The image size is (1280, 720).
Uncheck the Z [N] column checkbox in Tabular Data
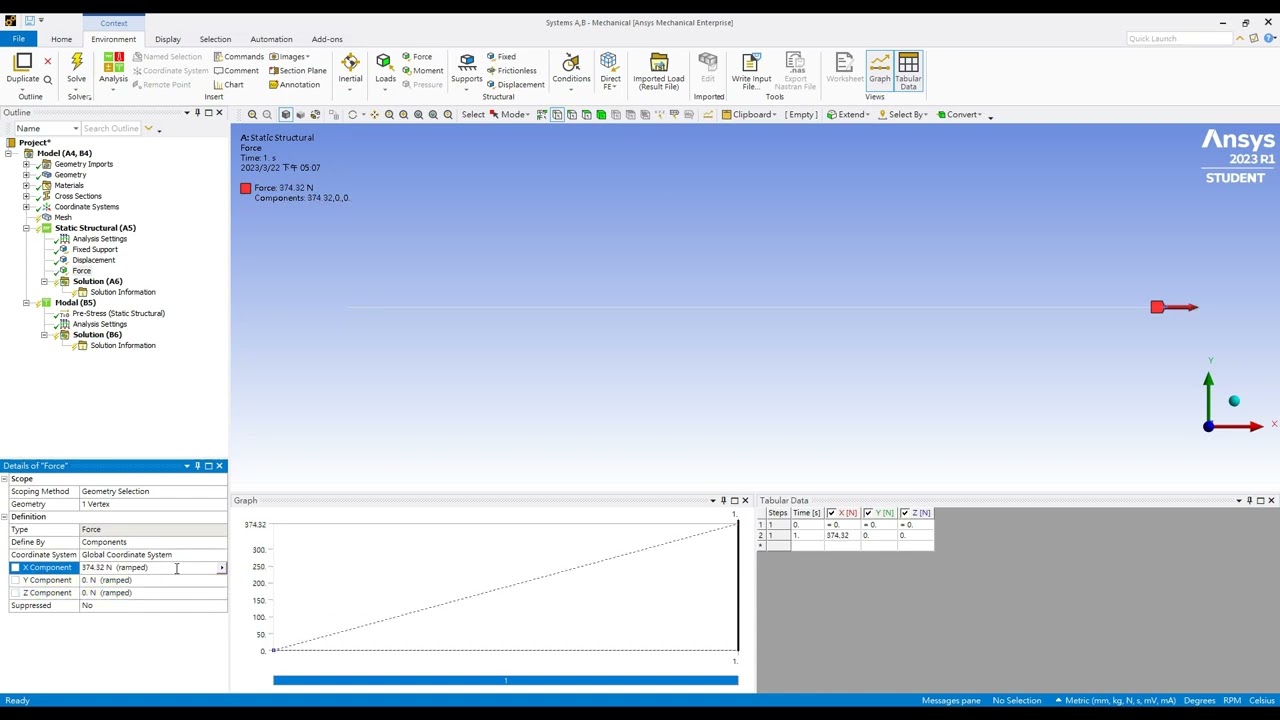tap(905, 513)
